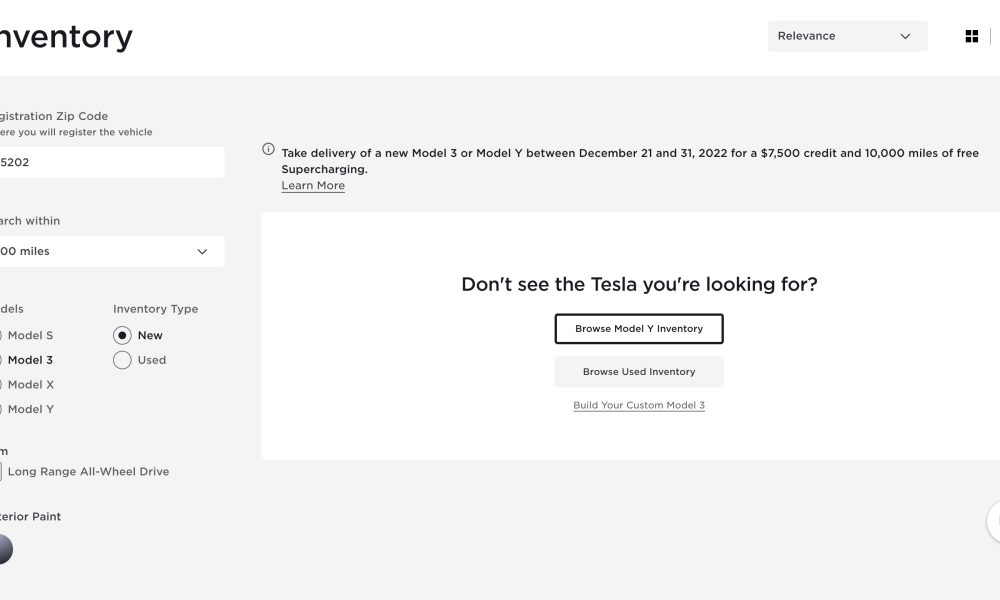Click Browse Model Y Inventory button
The height and width of the screenshot is (600, 1000).
click(x=639, y=328)
